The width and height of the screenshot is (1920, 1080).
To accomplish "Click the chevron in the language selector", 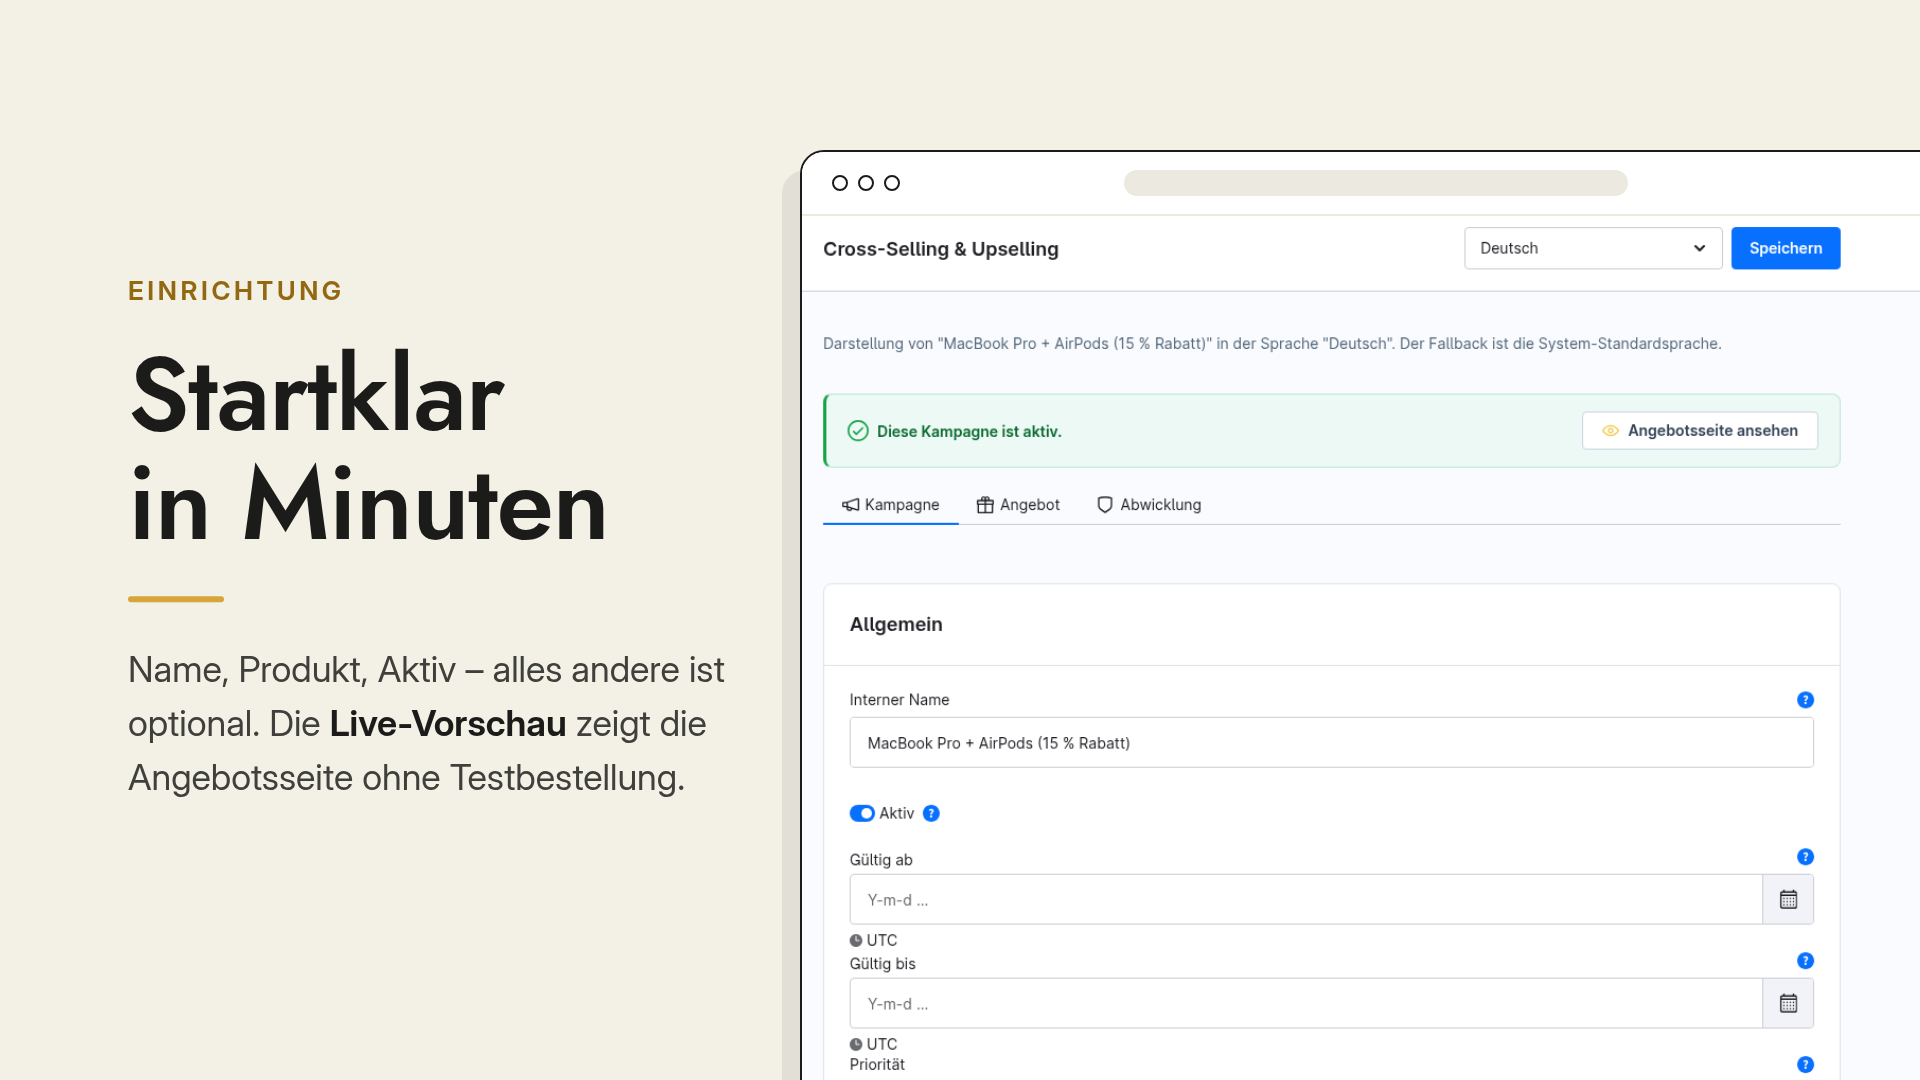I will (x=1699, y=248).
